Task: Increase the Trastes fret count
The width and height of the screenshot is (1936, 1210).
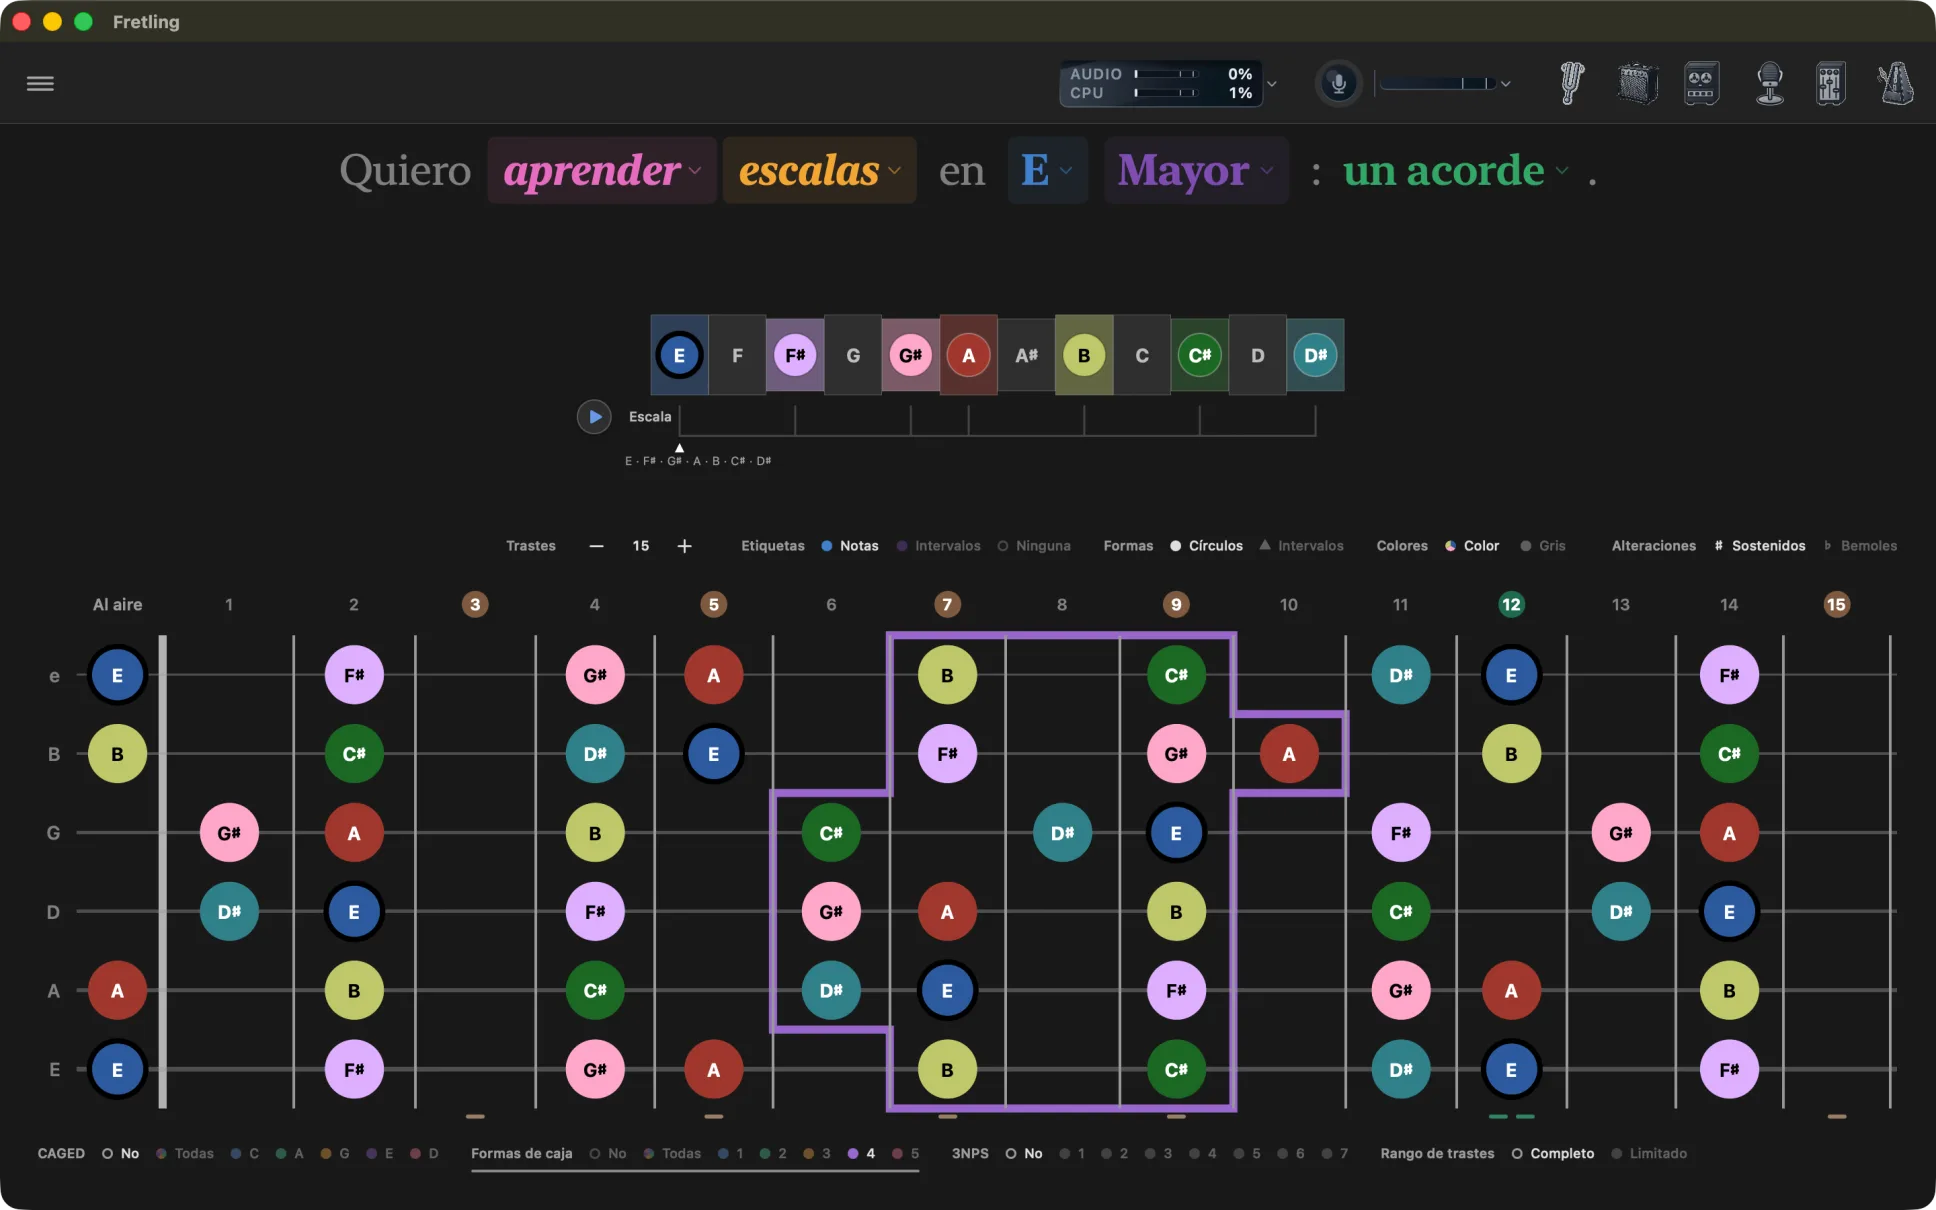Action: click(x=684, y=546)
